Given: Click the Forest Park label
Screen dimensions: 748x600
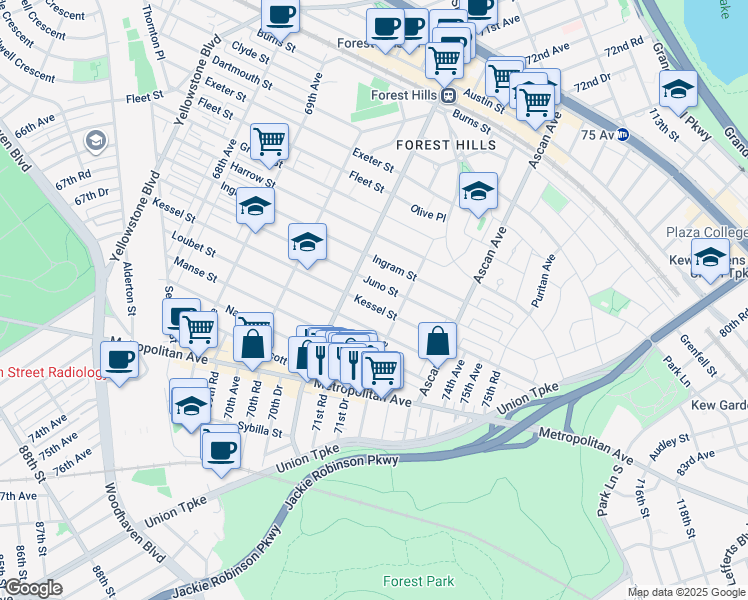Looking at the screenshot, I should click(x=419, y=581).
